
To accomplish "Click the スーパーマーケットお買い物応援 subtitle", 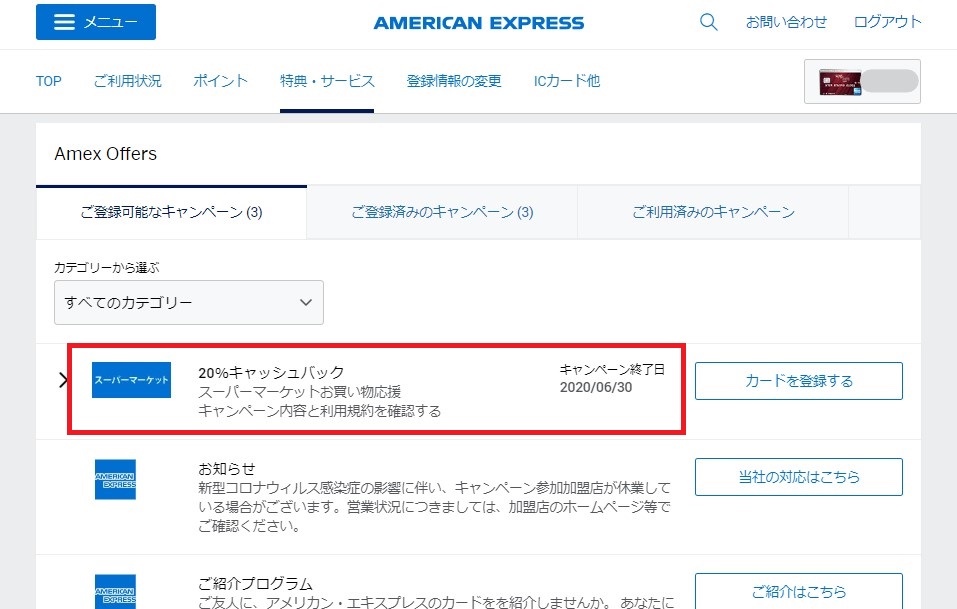I will pos(300,392).
